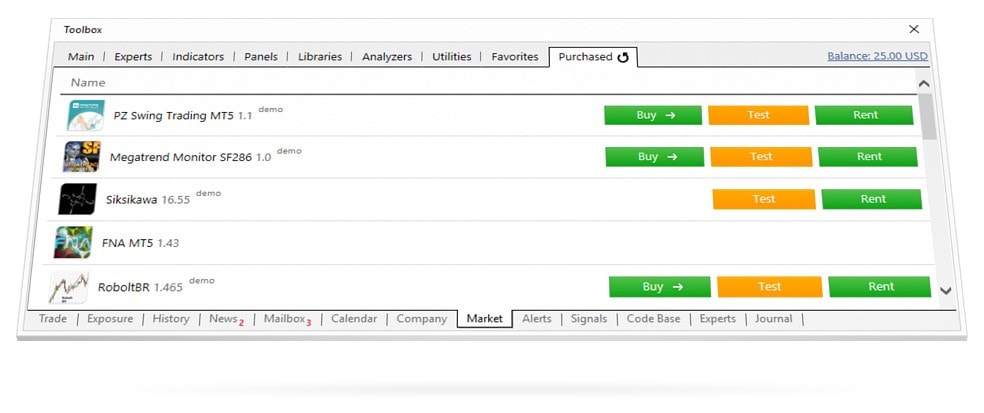Buy PZ Swing Trading MT5
The image size is (984, 413).
pos(654,115)
